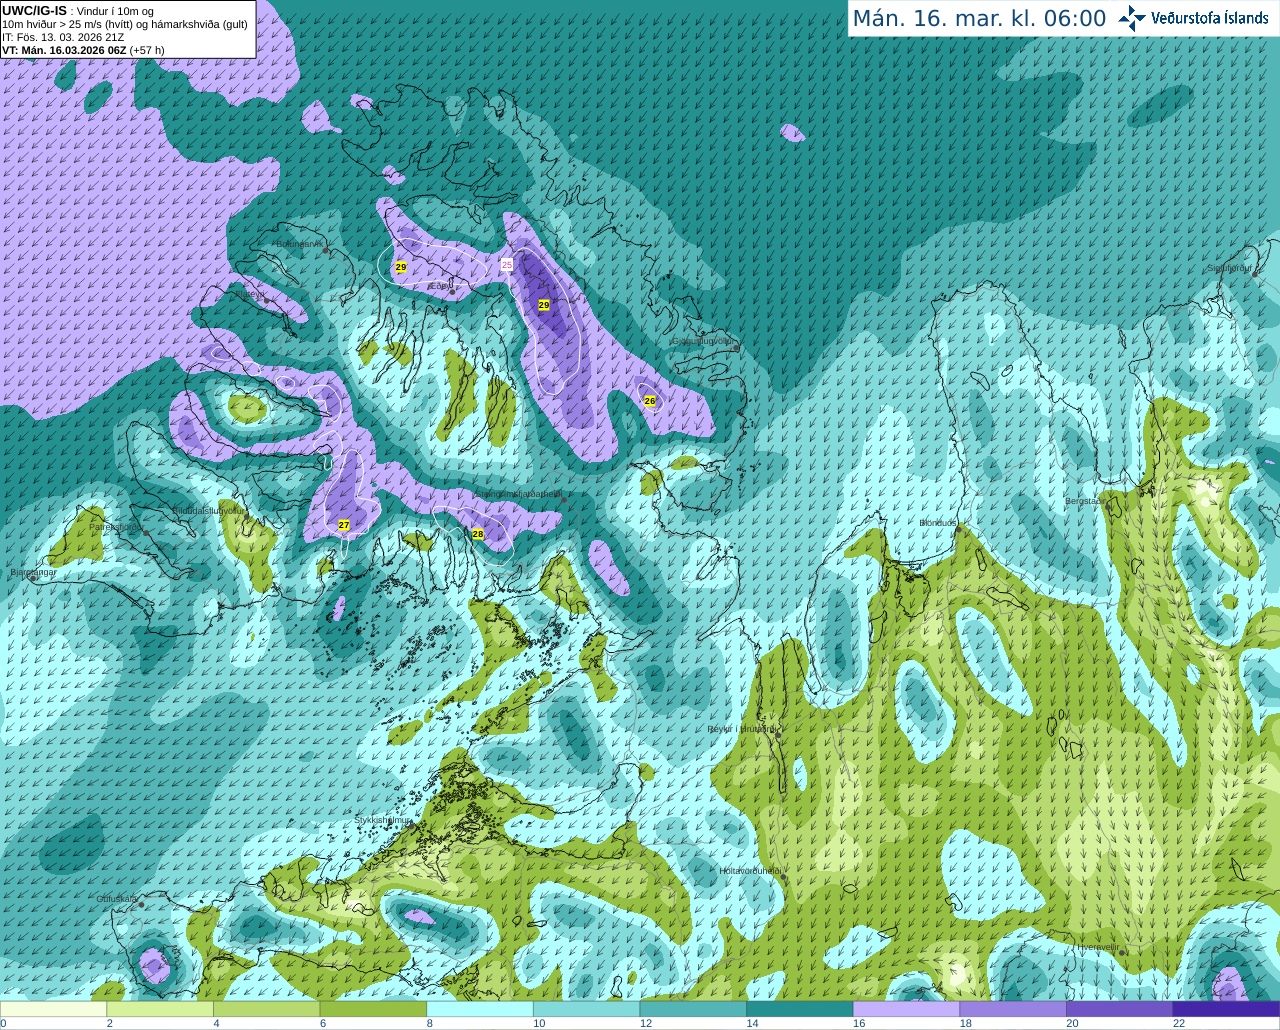Select the light green 2–4 m/s swatch
The image size is (1280, 1030).
160,1009
